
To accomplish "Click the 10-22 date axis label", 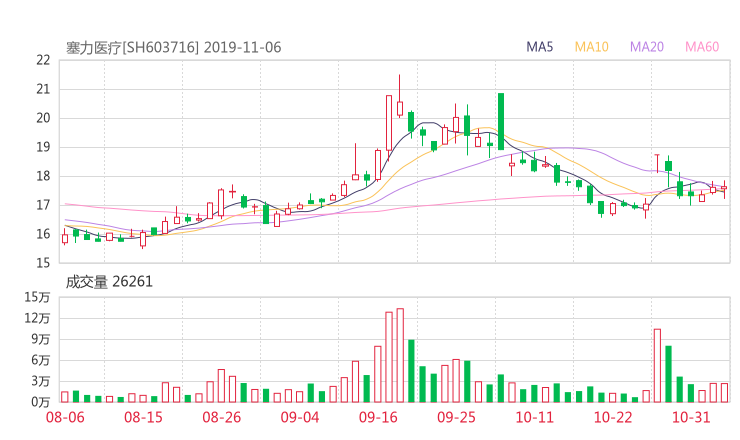I will [613, 417].
